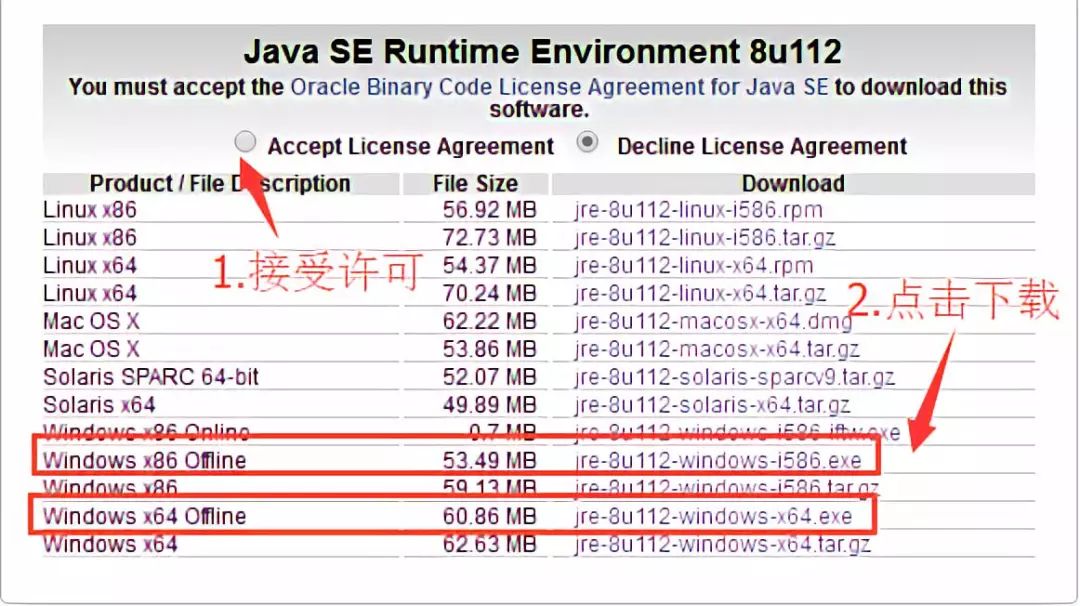The height and width of the screenshot is (606, 1080).
Task: Click the Java SE Runtime Environment 8u112 title
Action: point(542,52)
